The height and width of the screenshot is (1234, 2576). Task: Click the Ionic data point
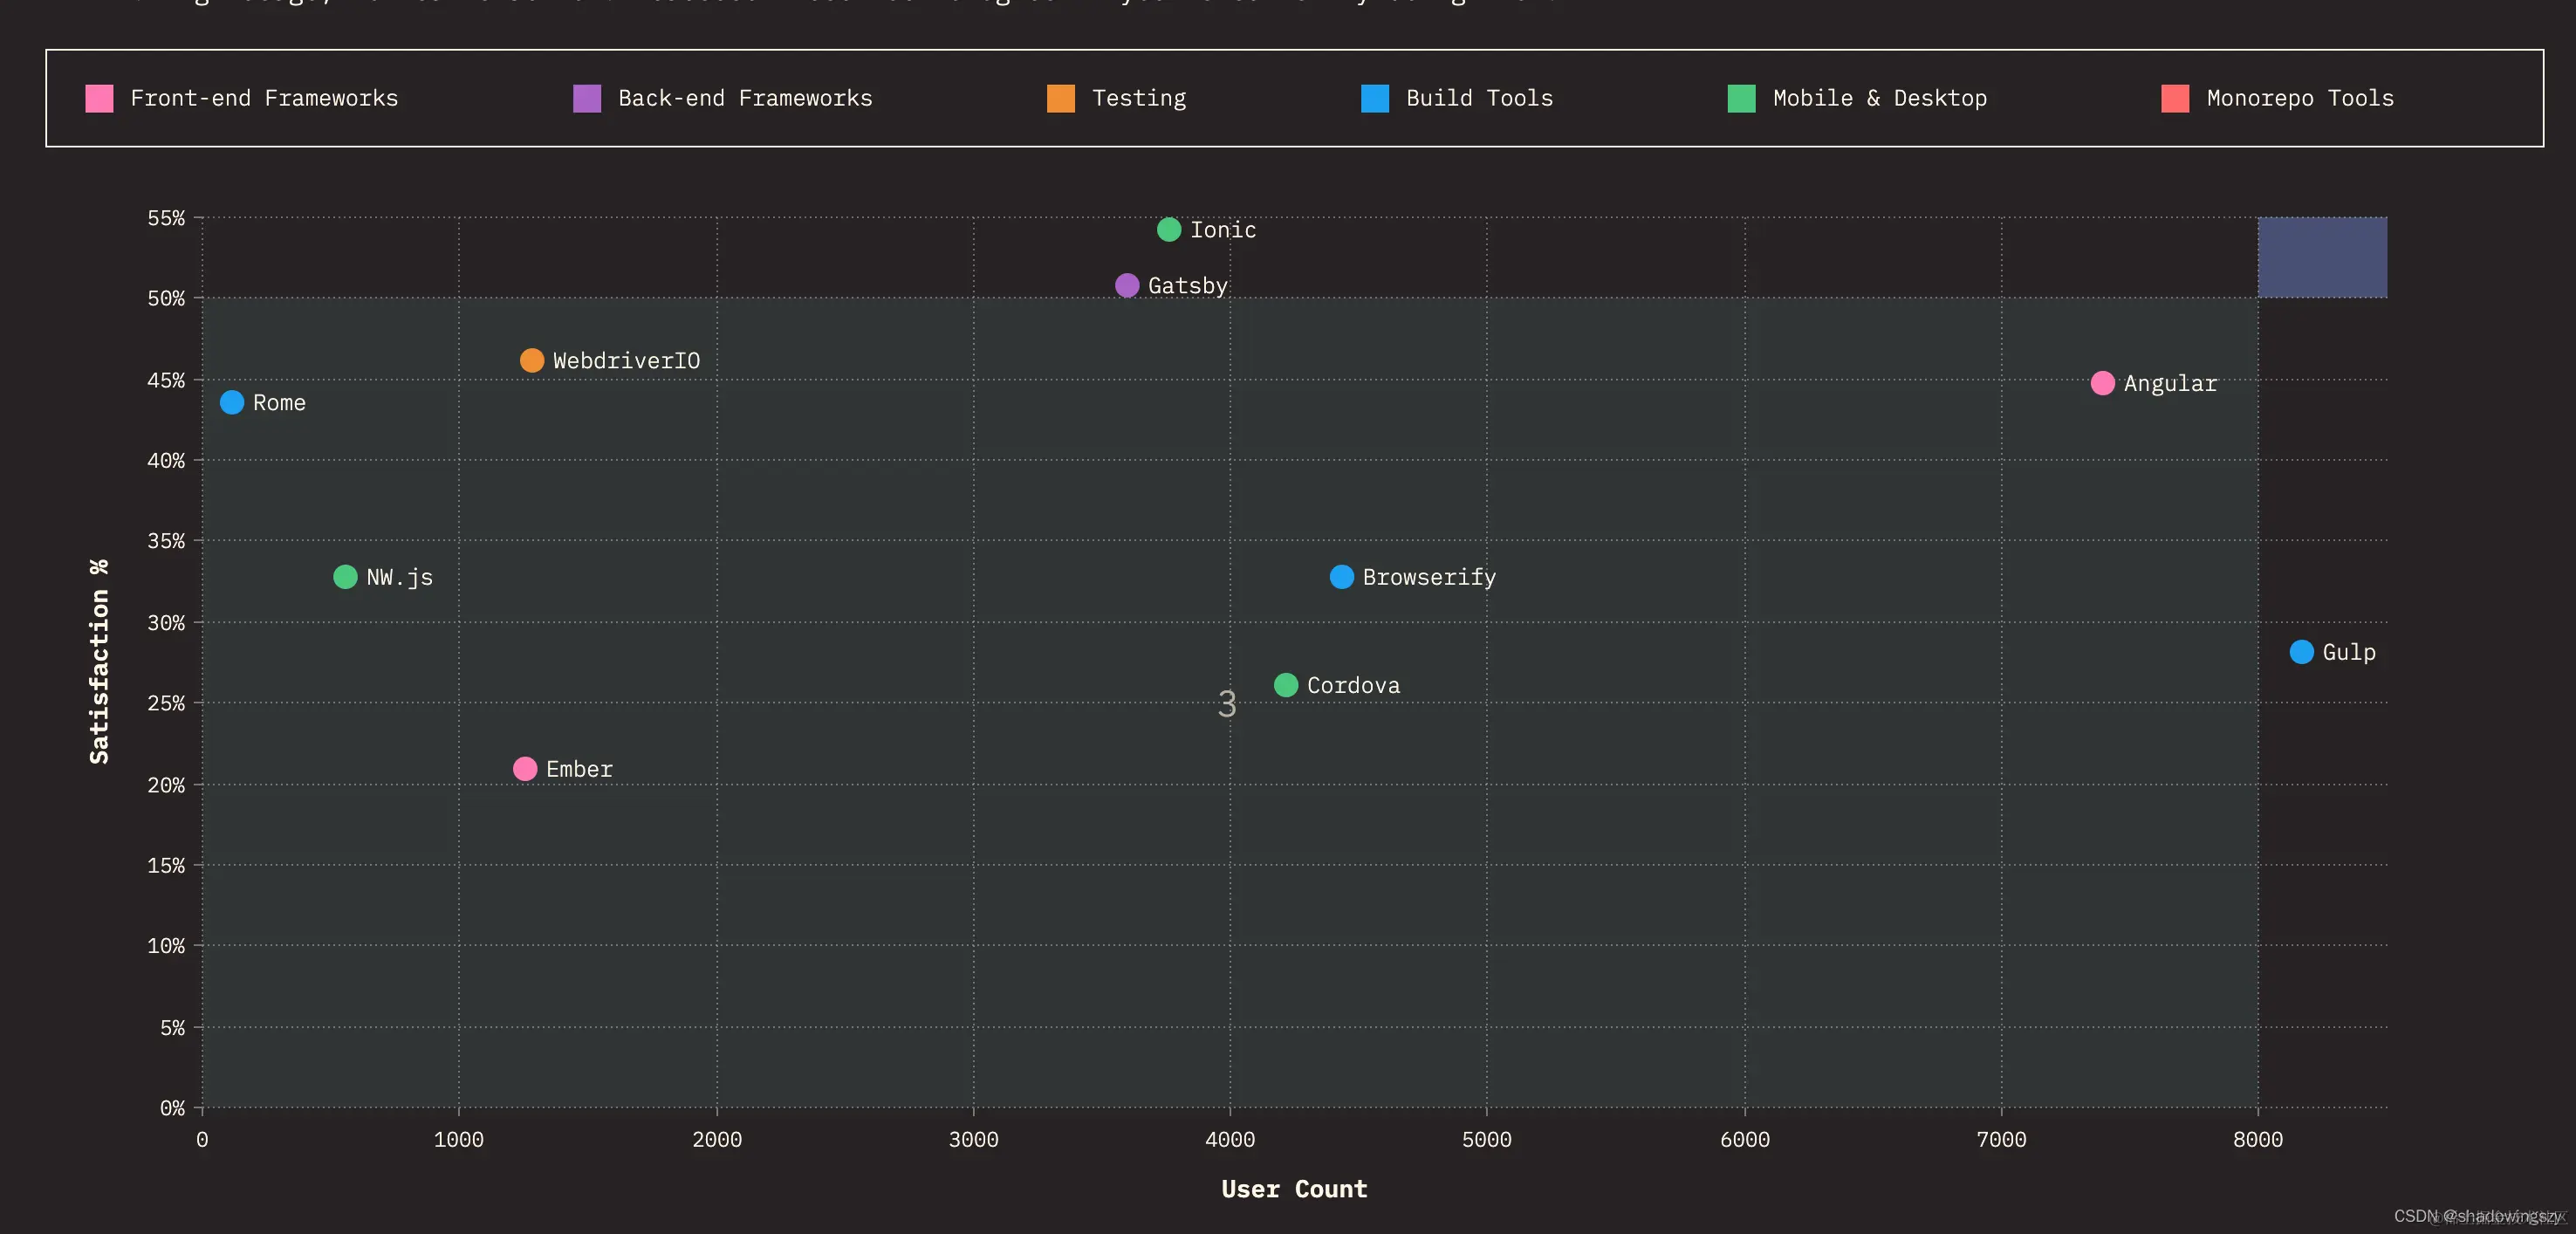click(x=1168, y=230)
